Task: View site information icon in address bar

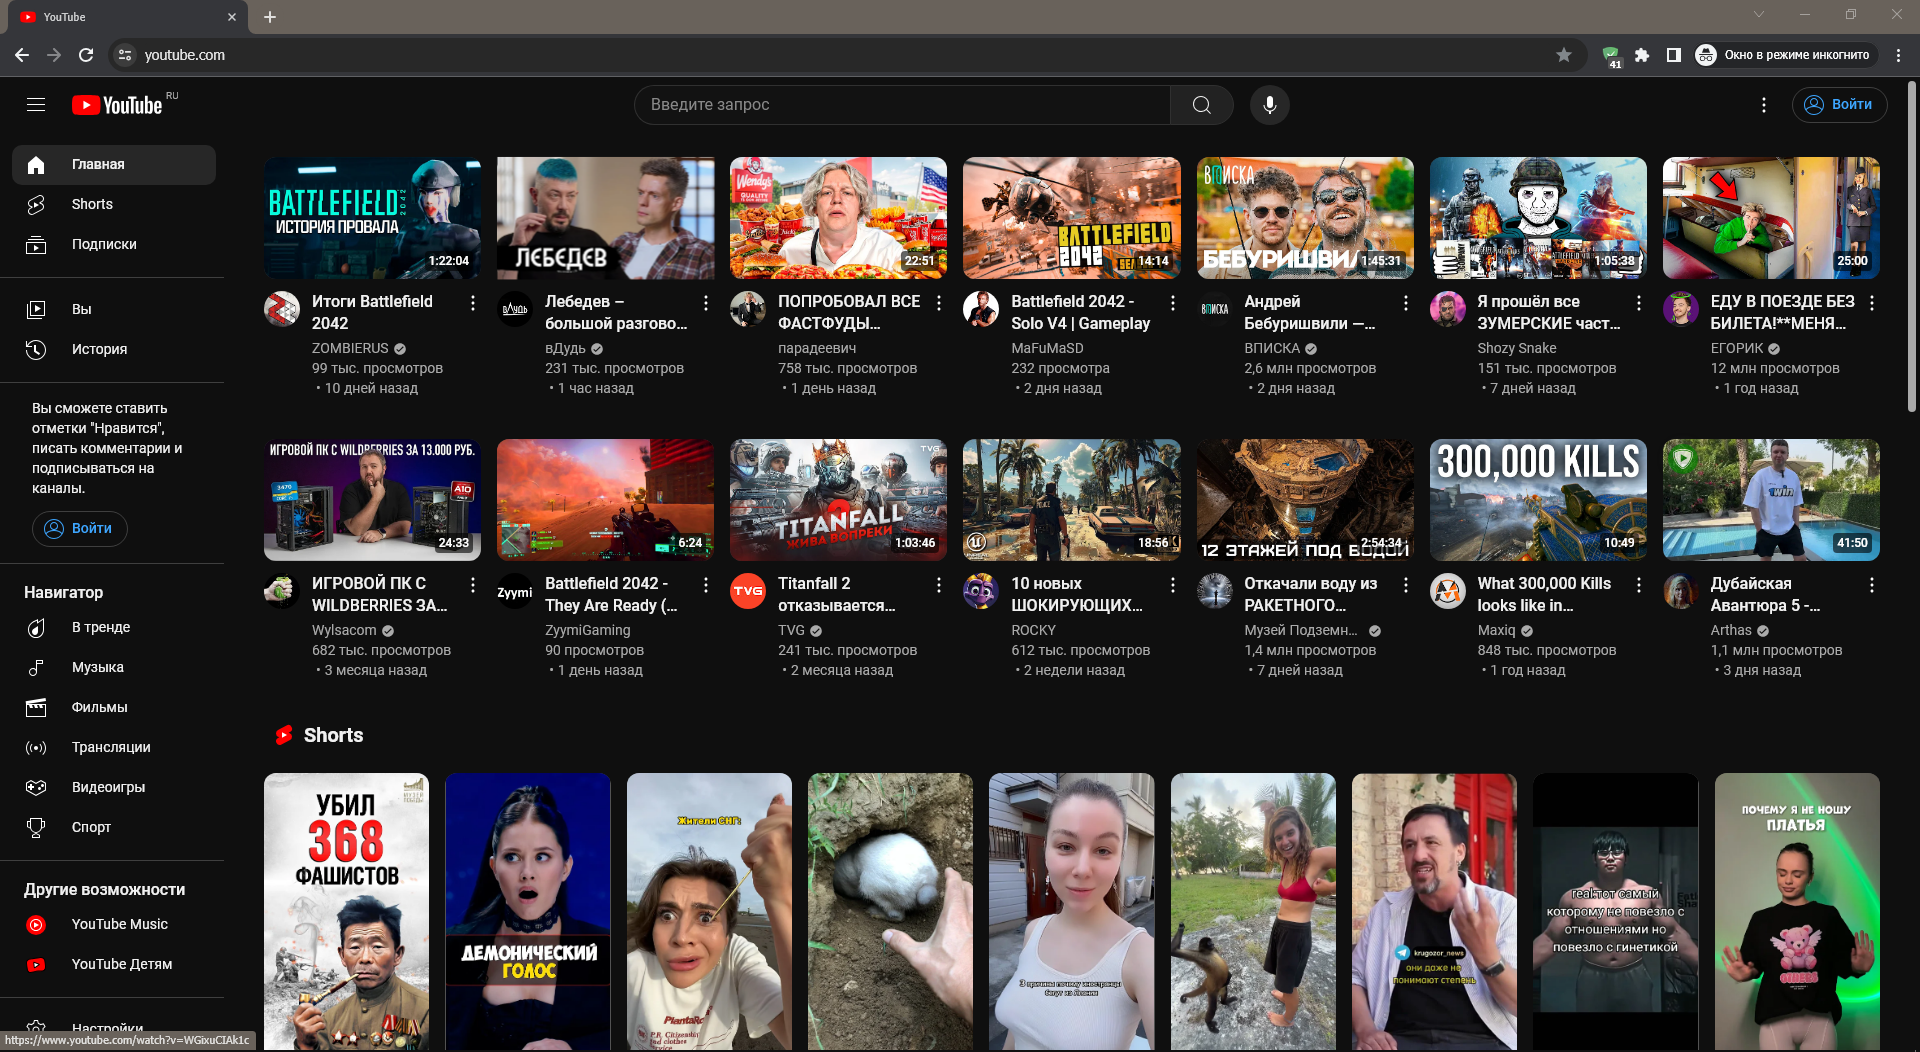Action: (x=125, y=55)
